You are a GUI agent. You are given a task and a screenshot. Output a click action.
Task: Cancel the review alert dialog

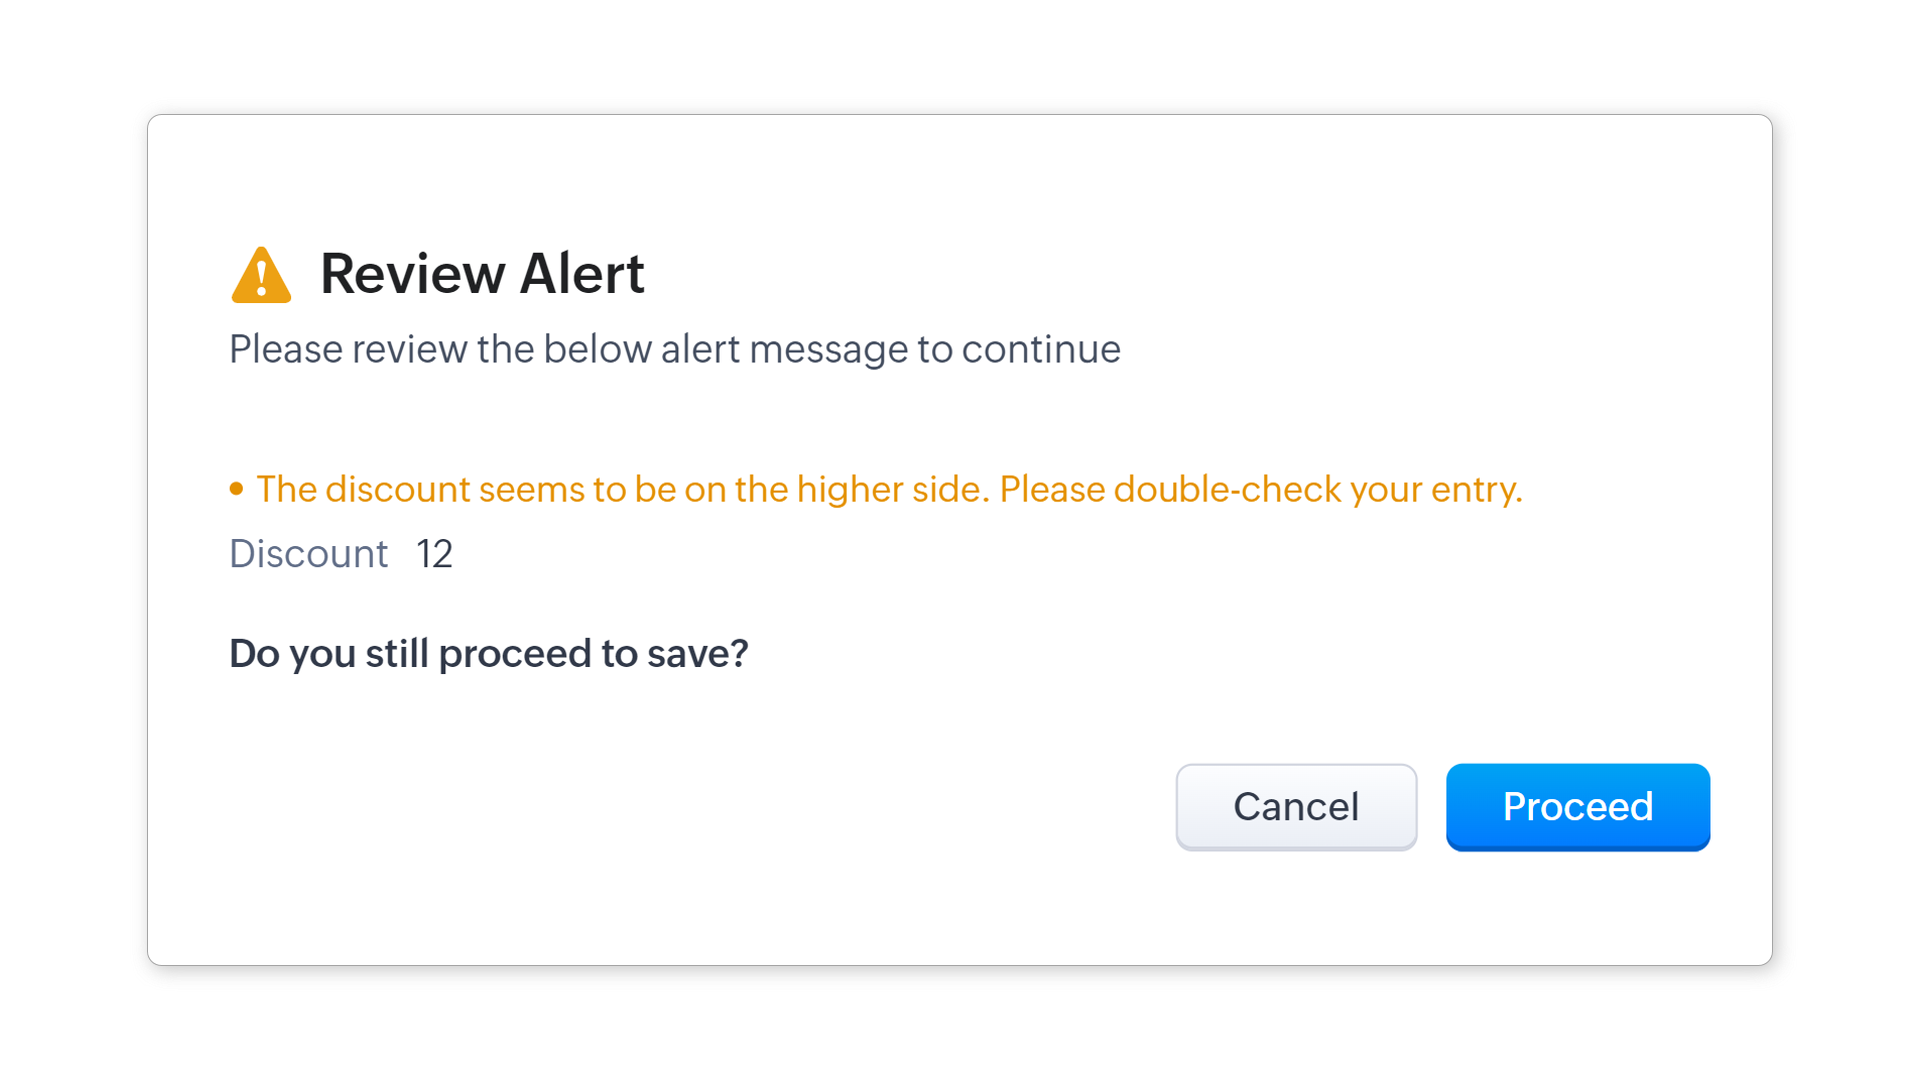tap(1295, 806)
